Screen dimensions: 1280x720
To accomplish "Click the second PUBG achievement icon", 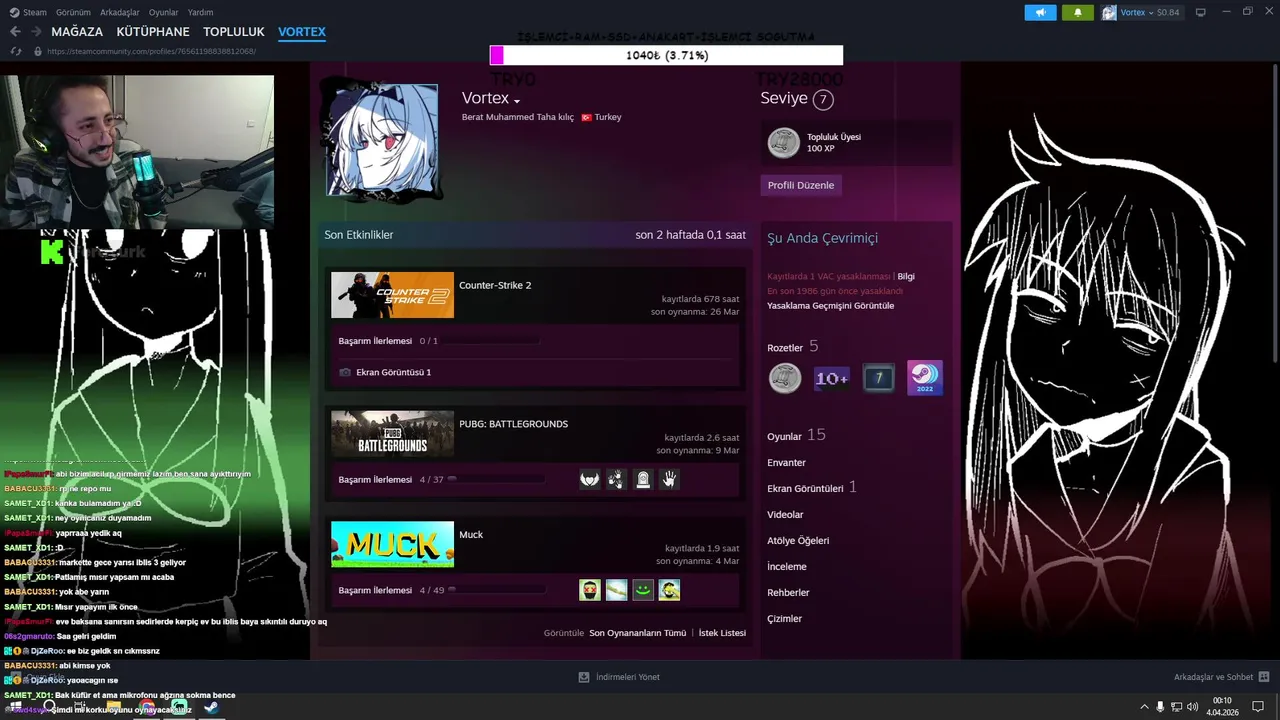I will click(616, 479).
